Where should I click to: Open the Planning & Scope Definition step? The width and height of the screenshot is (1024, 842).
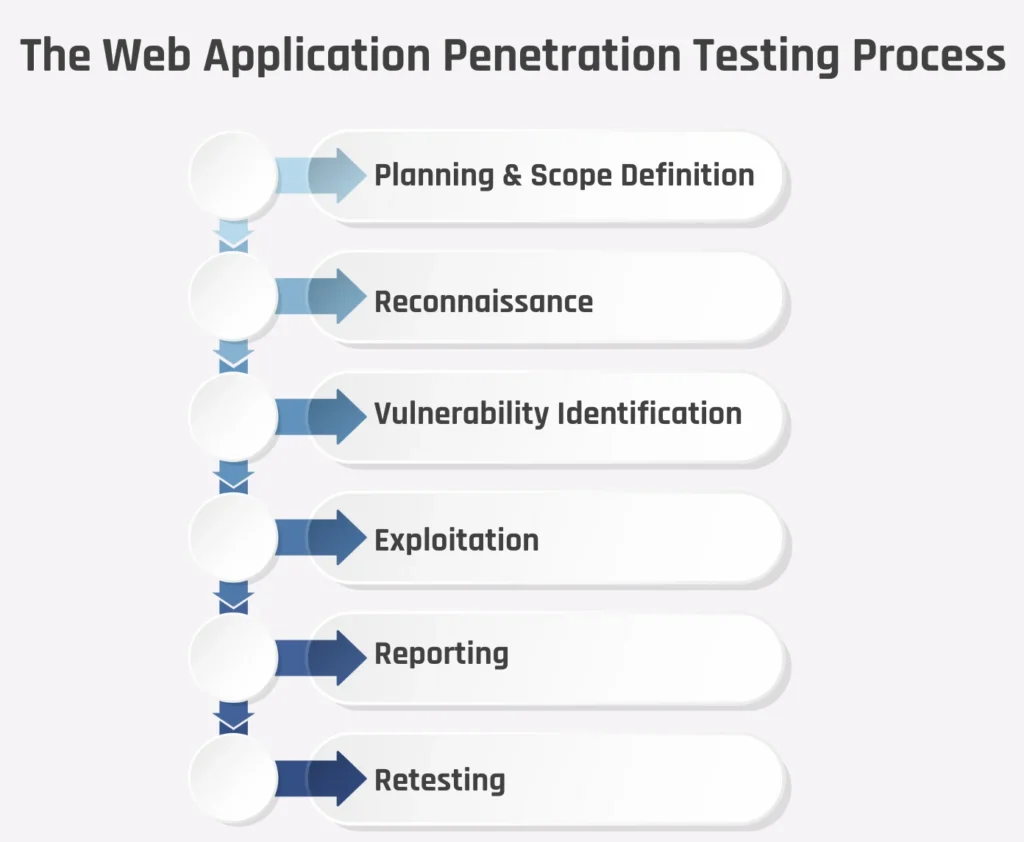[x=564, y=176]
